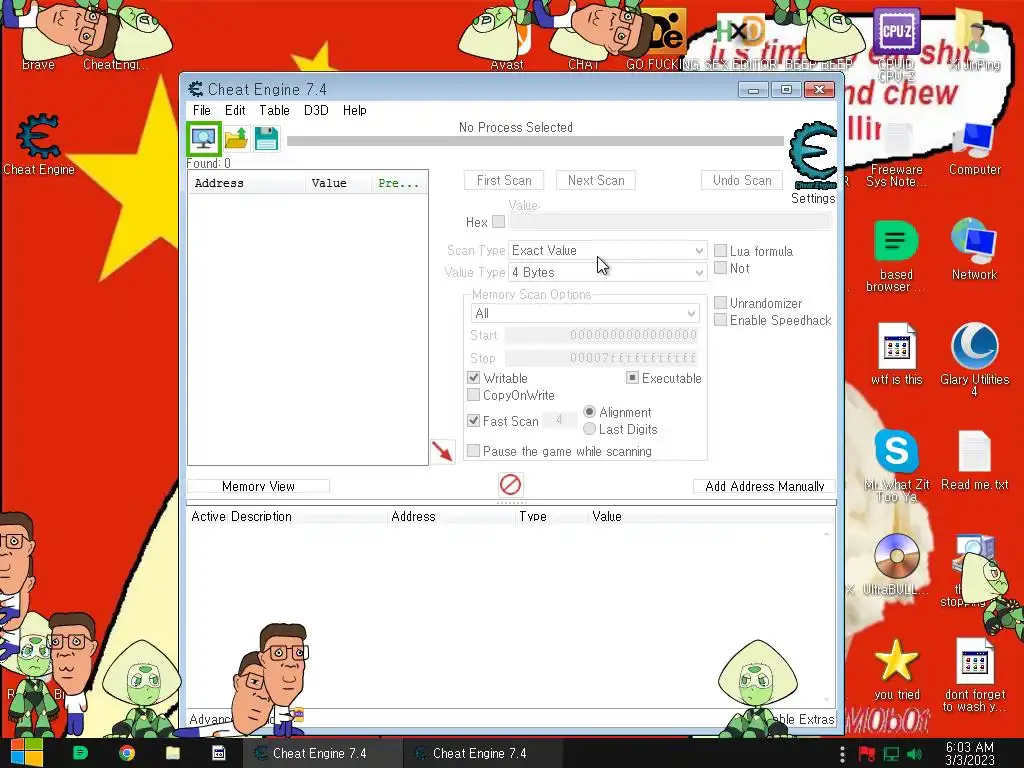Open Freeware Sys Note desktop icon
This screenshot has width=1024, height=768.
pyautogui.click(x=896, y=153)
